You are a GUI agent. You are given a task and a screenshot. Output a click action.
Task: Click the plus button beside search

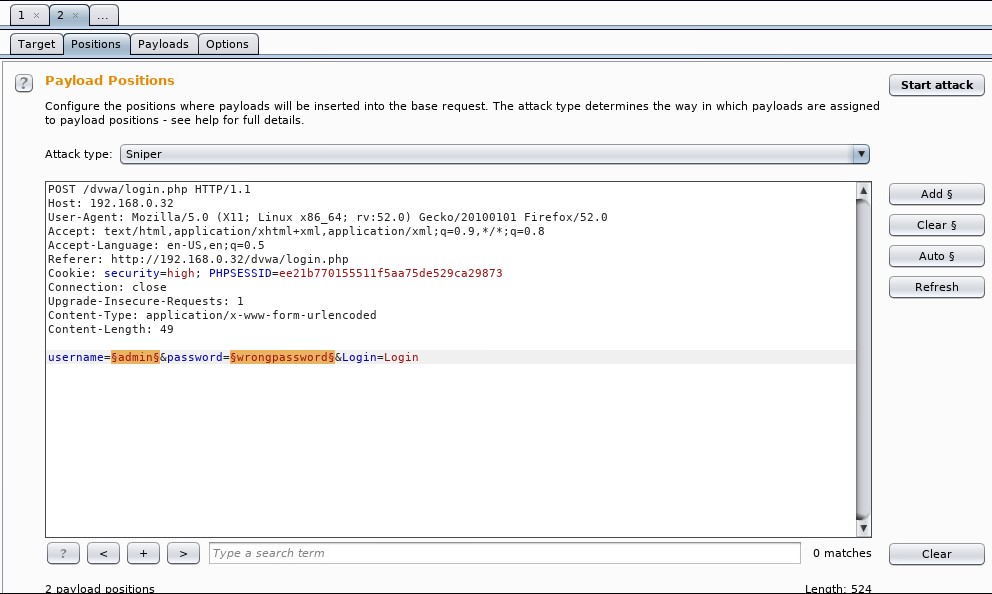pos(143,553)
